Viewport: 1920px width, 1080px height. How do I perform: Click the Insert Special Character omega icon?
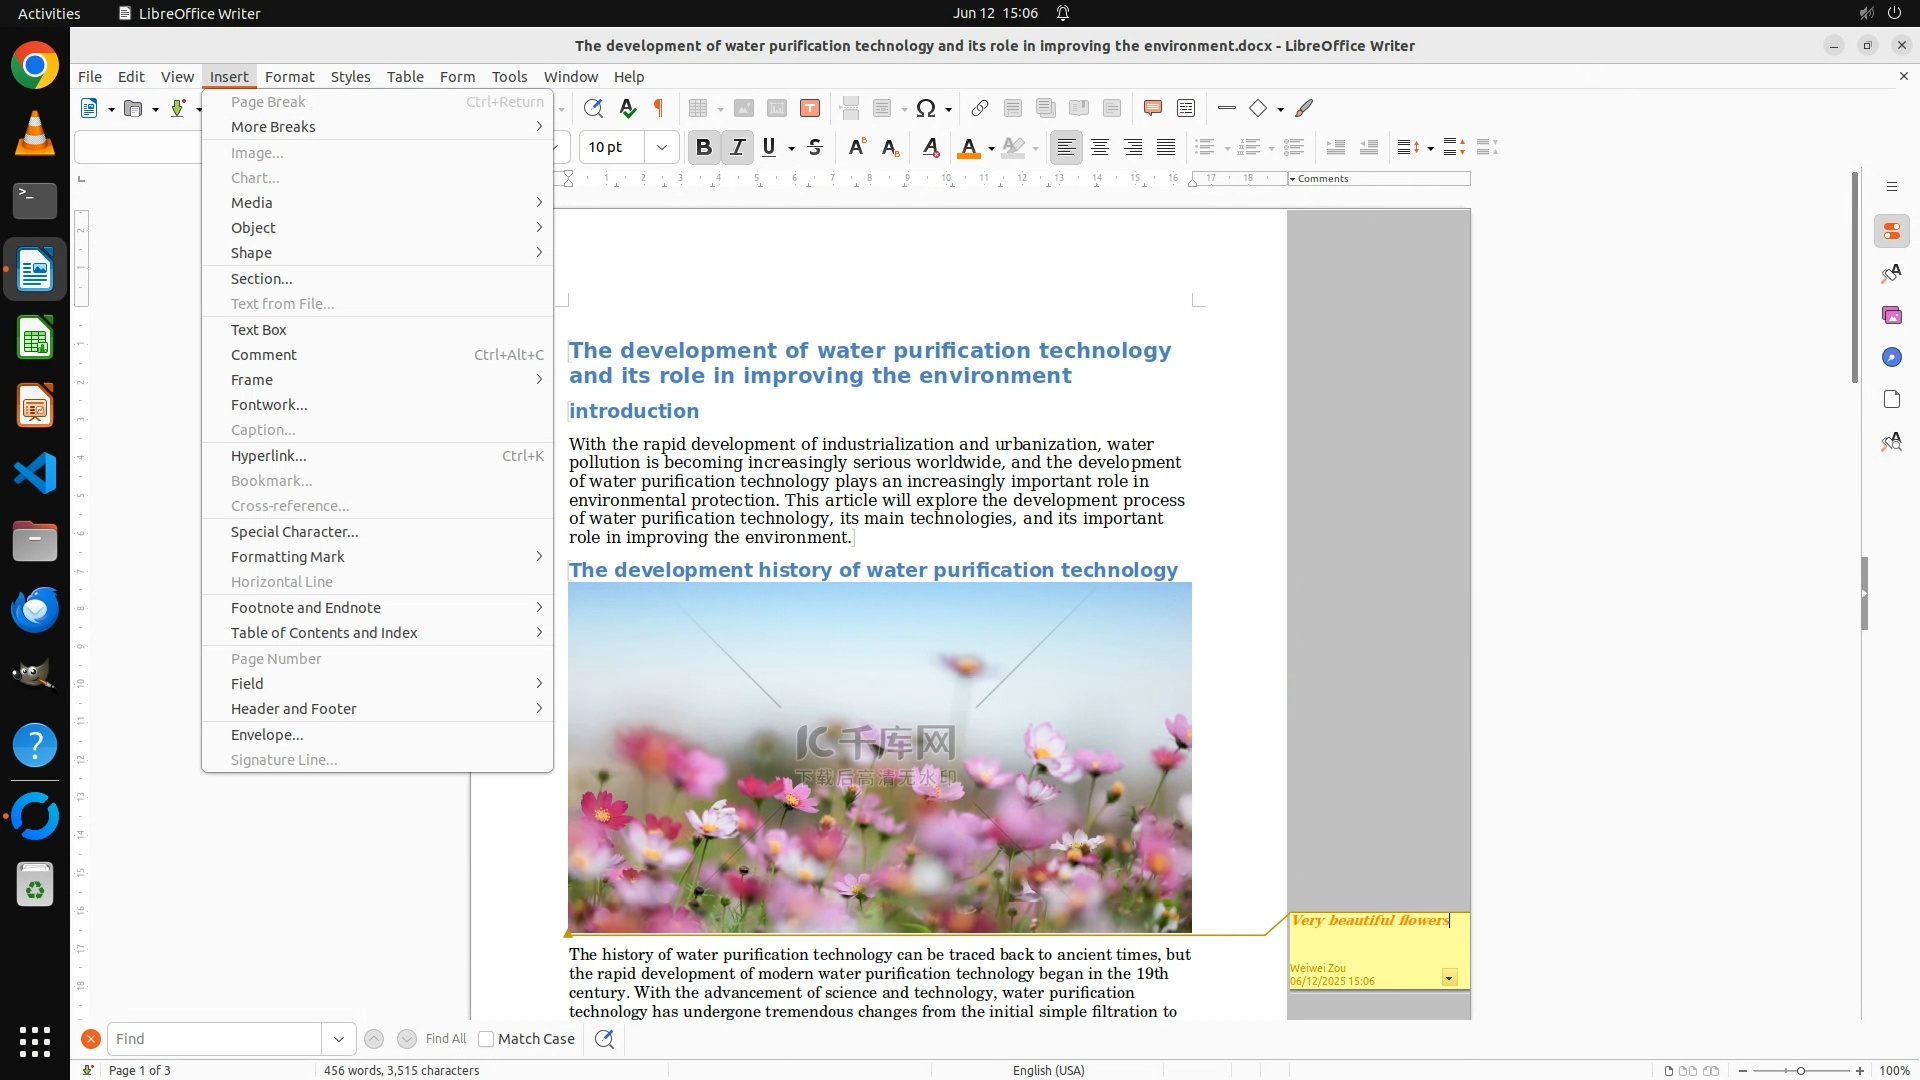(x=926, y=108)
